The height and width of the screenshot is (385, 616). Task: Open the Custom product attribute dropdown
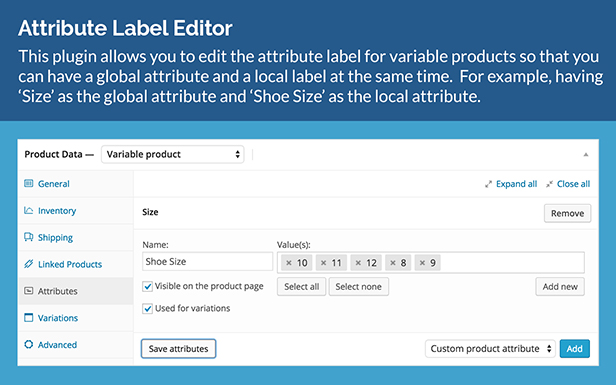(x=490, y=348)
